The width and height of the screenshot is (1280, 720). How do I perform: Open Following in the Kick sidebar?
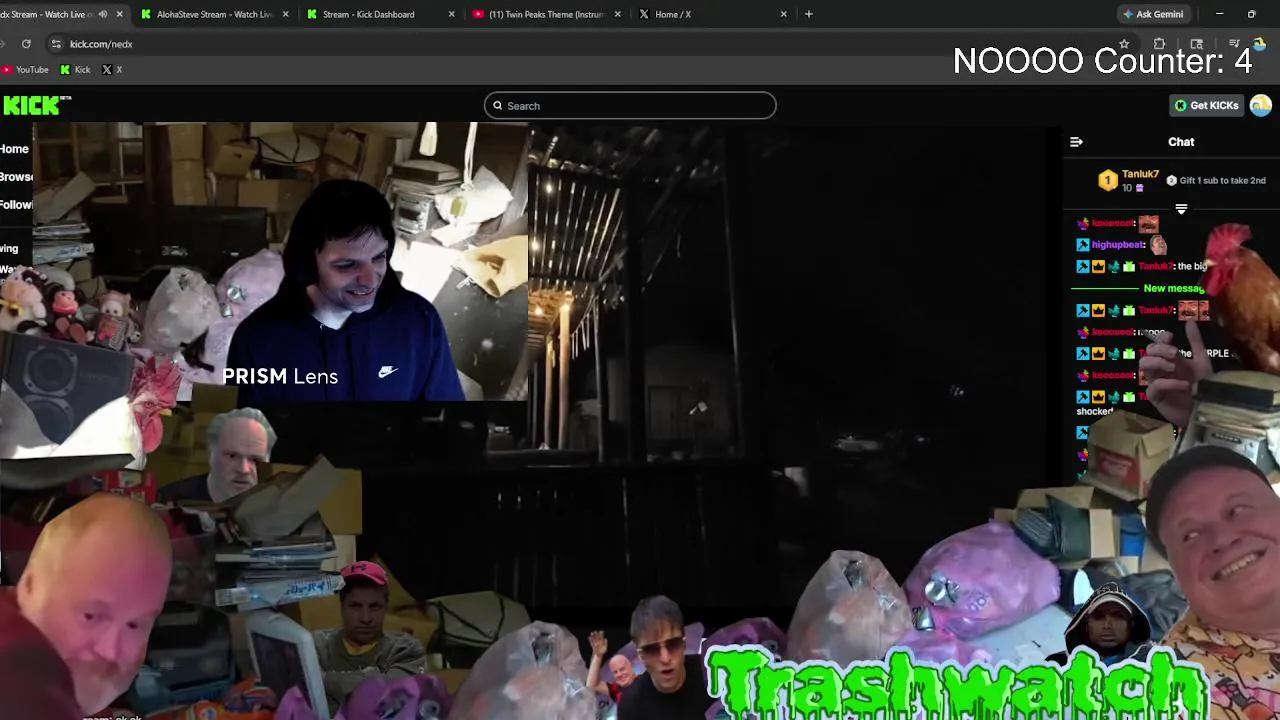point(16,205)
